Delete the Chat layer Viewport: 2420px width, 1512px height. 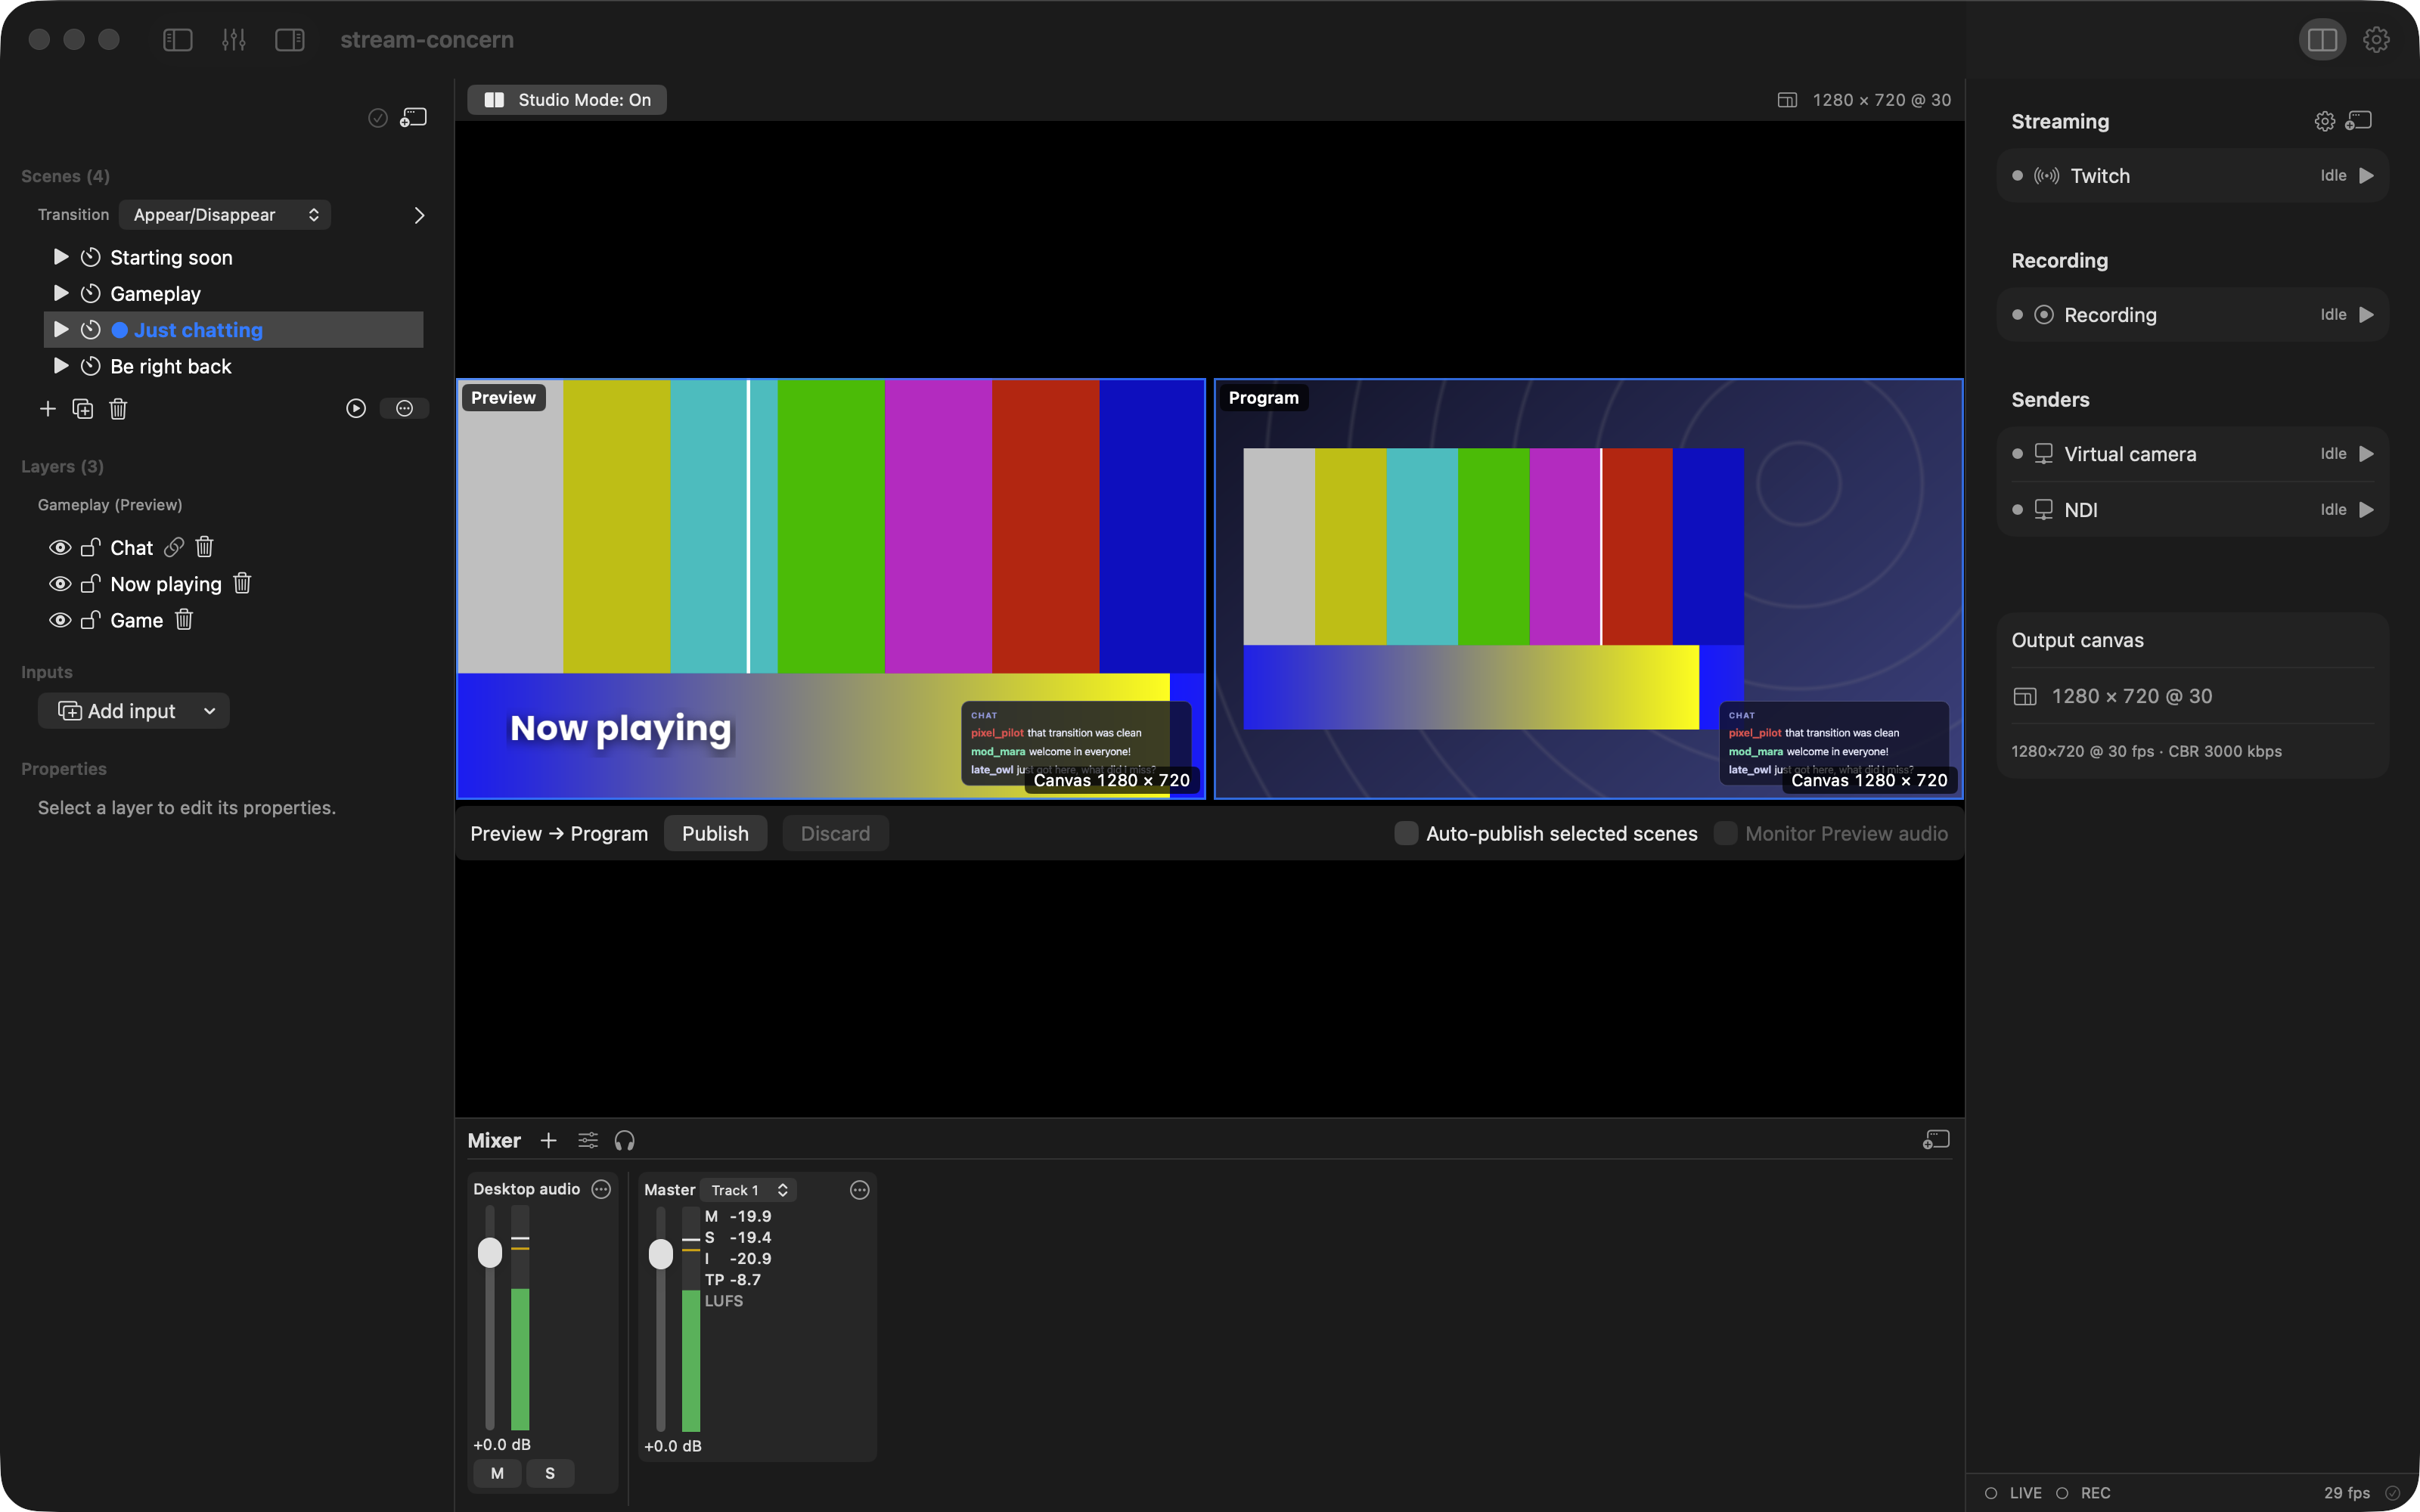pos(205,547)
